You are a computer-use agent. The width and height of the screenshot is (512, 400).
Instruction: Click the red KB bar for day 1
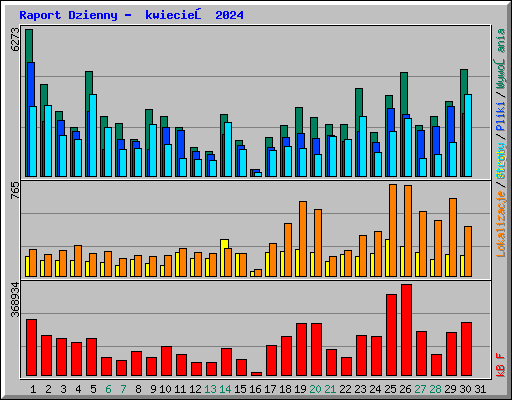(31, 348)
